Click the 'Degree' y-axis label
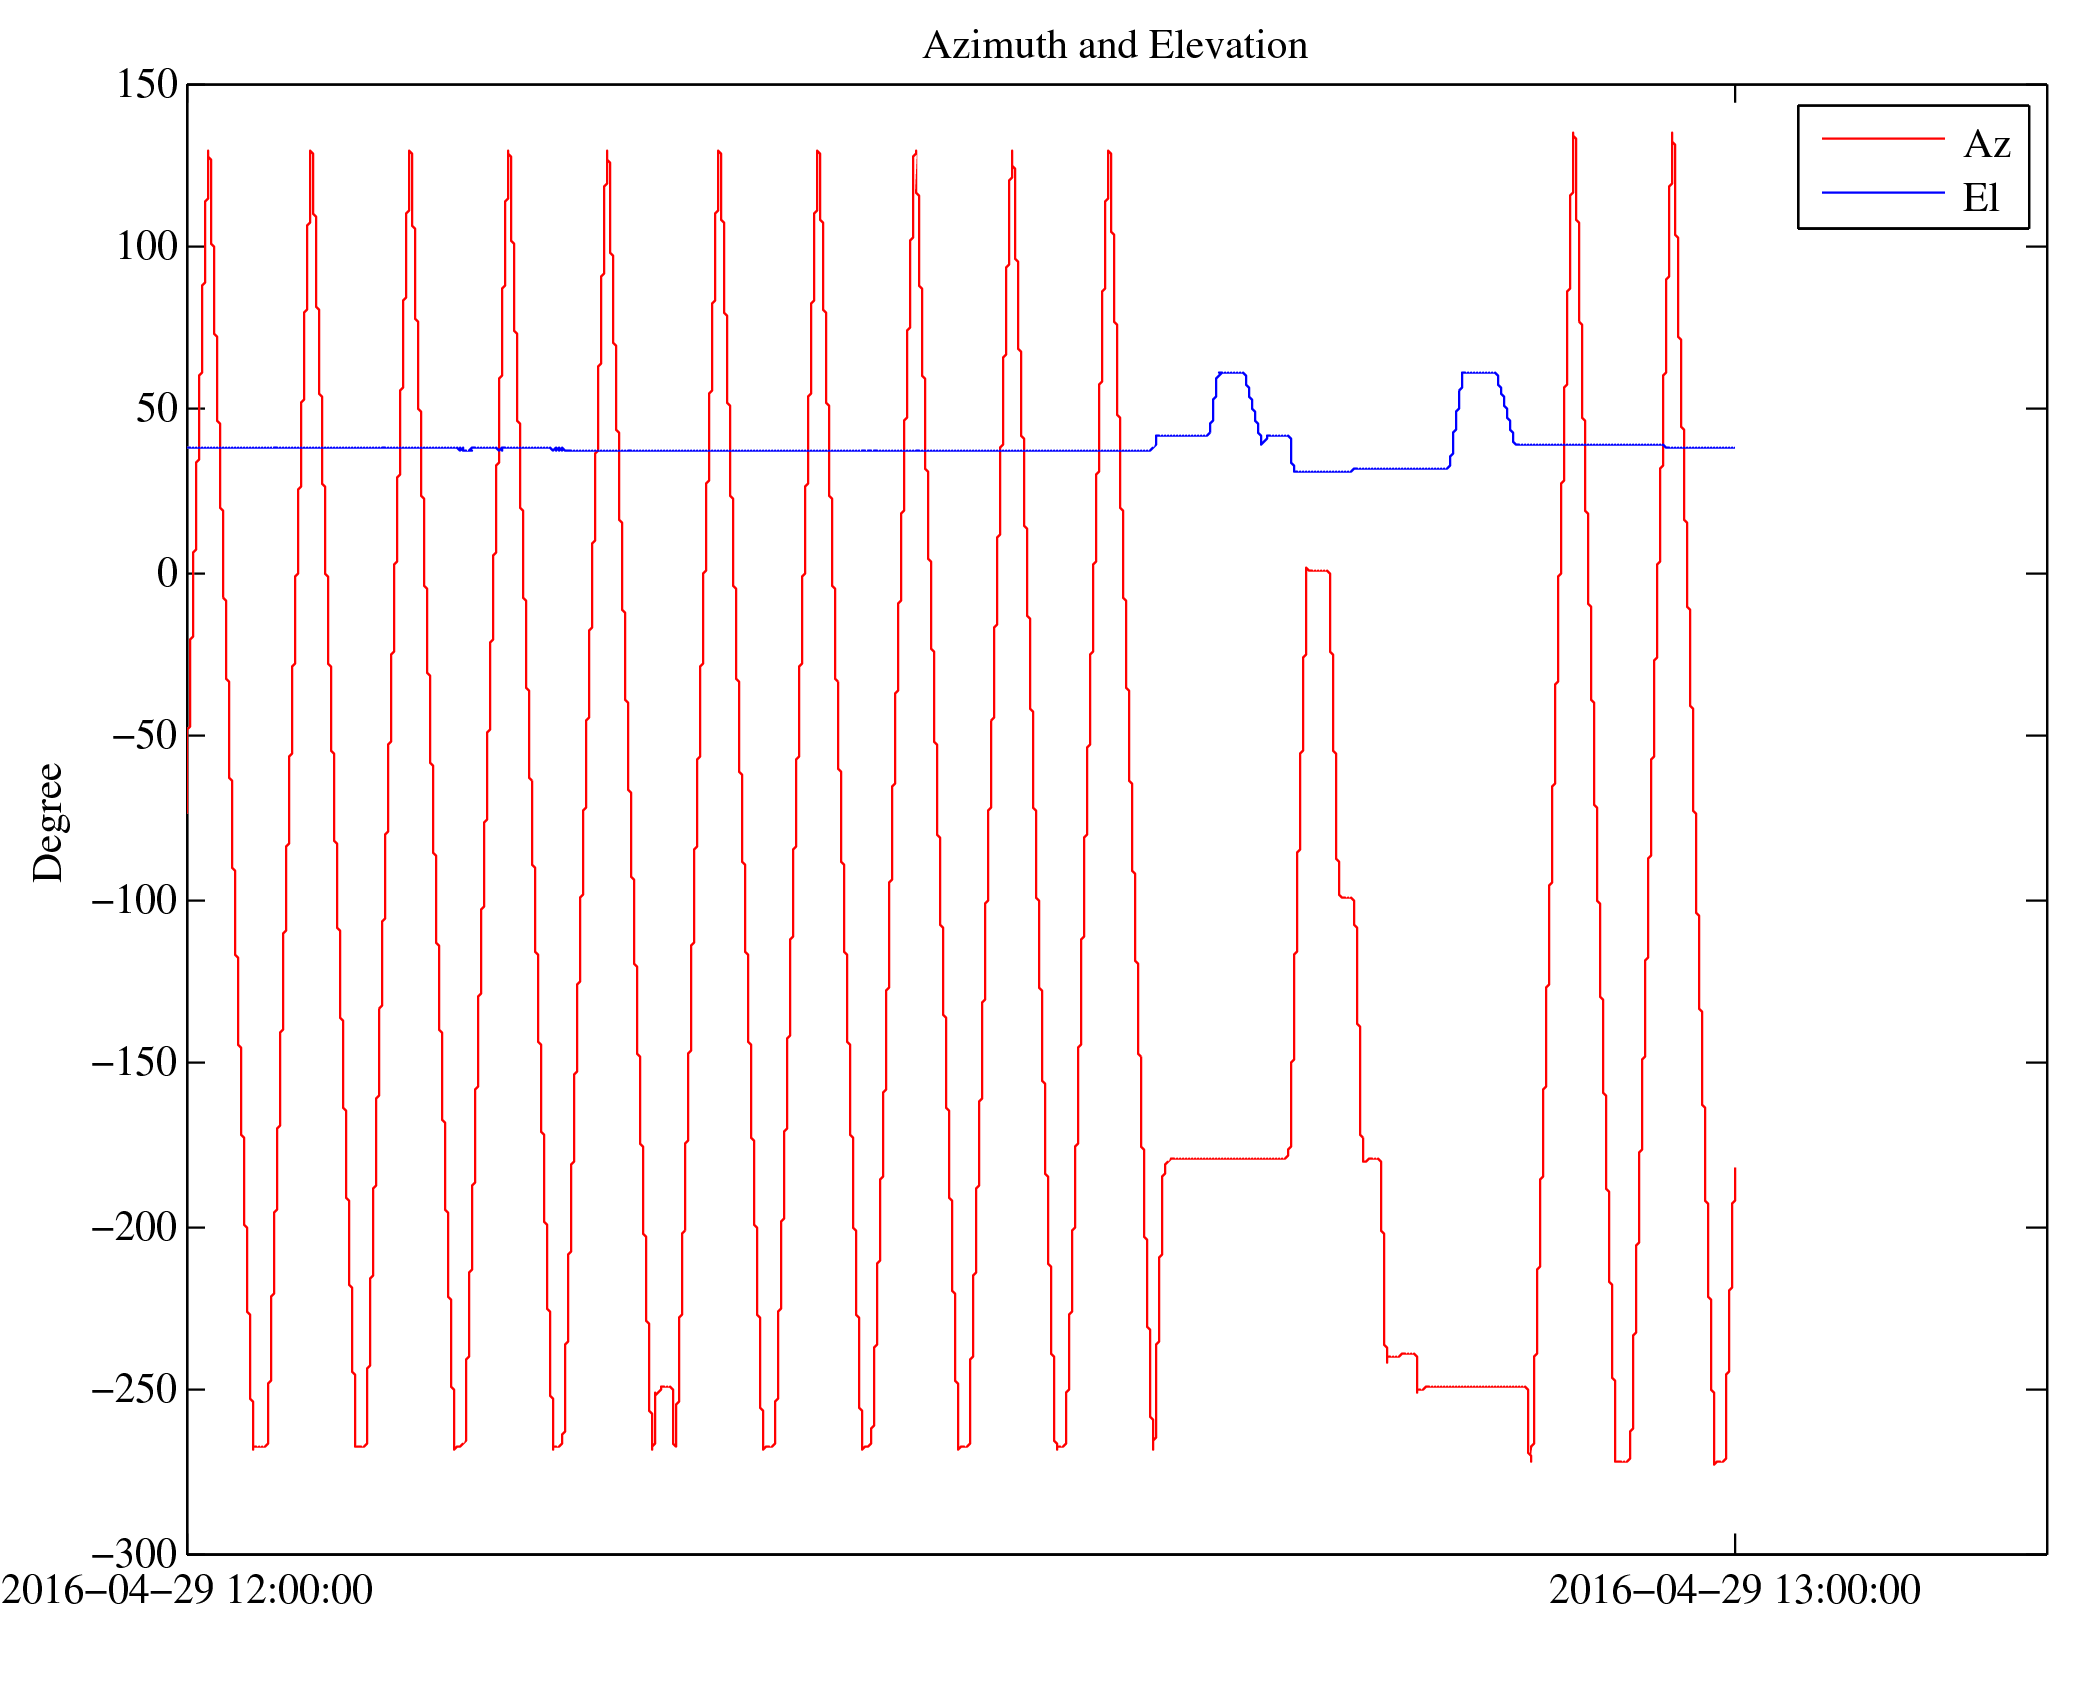This screenshot has height=1683, width=2075. click(x=48, y=822)
